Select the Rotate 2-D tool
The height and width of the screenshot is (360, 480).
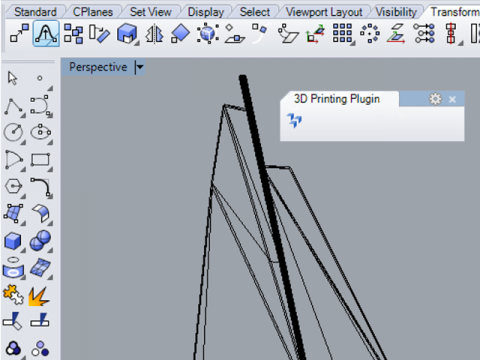point(99,33)
